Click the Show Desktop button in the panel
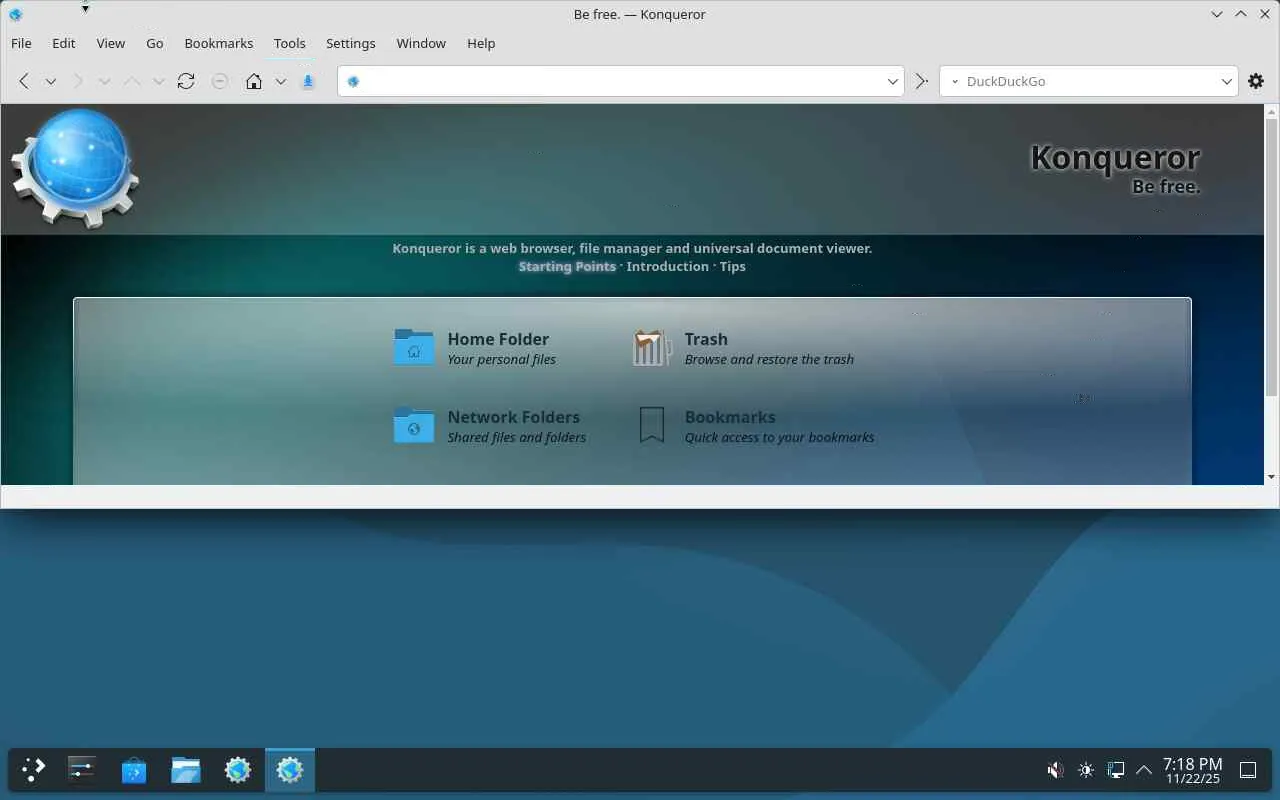 pyautogui.click(x=1248, y=770)
